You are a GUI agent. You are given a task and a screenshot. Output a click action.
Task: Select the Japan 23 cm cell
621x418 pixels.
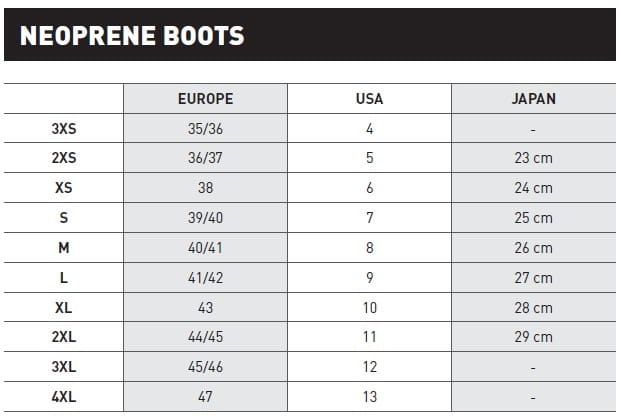(x=533, y=158)
